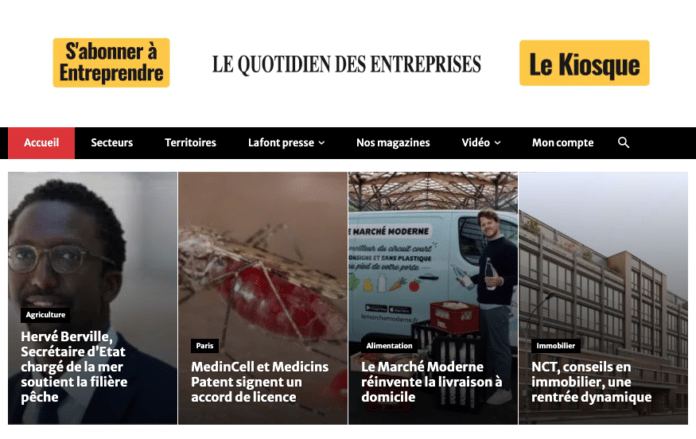Open the Le Marché Moderne article headline
The width and height of the screenshot is (696, 439).
tap(431, 382)
